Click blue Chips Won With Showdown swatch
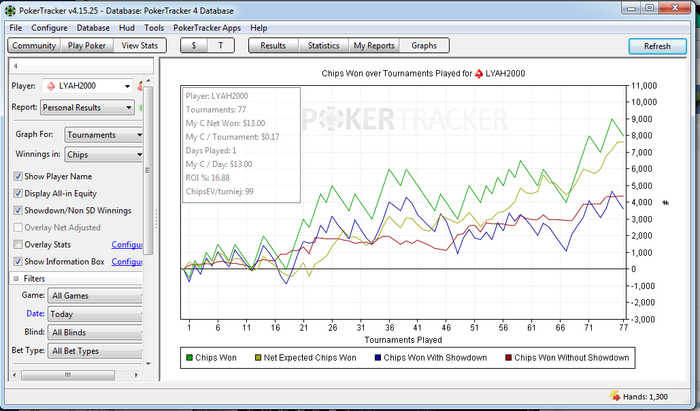The width and height of the screenshot is (700, 411). pos(378,357)
